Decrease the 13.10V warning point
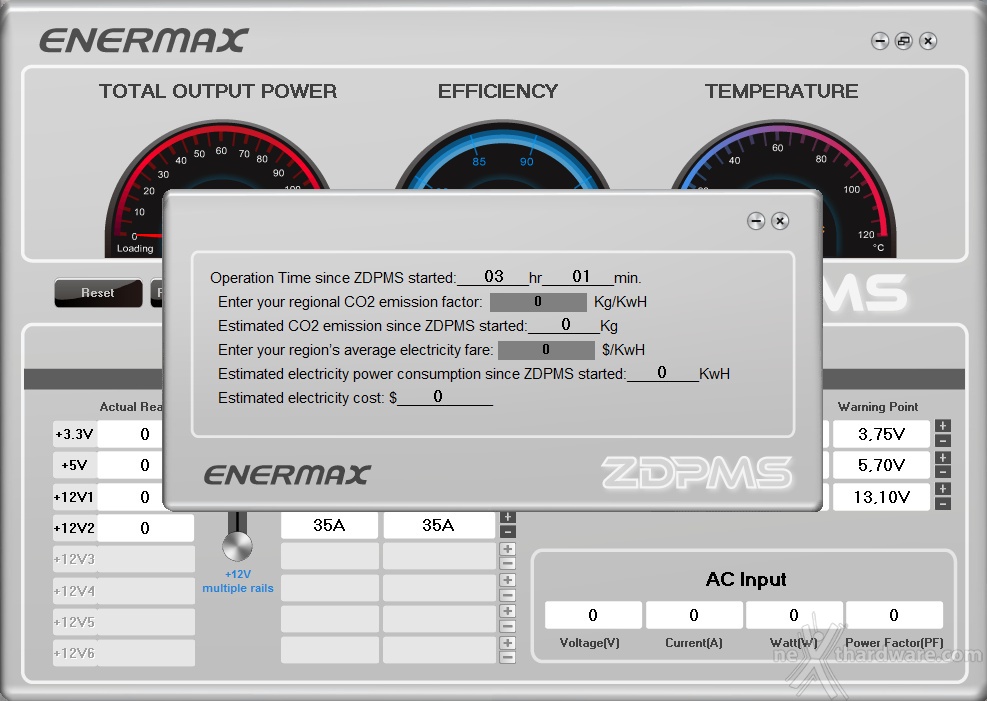The height and width of the screenshot is (701, 987). pos(942,503)
